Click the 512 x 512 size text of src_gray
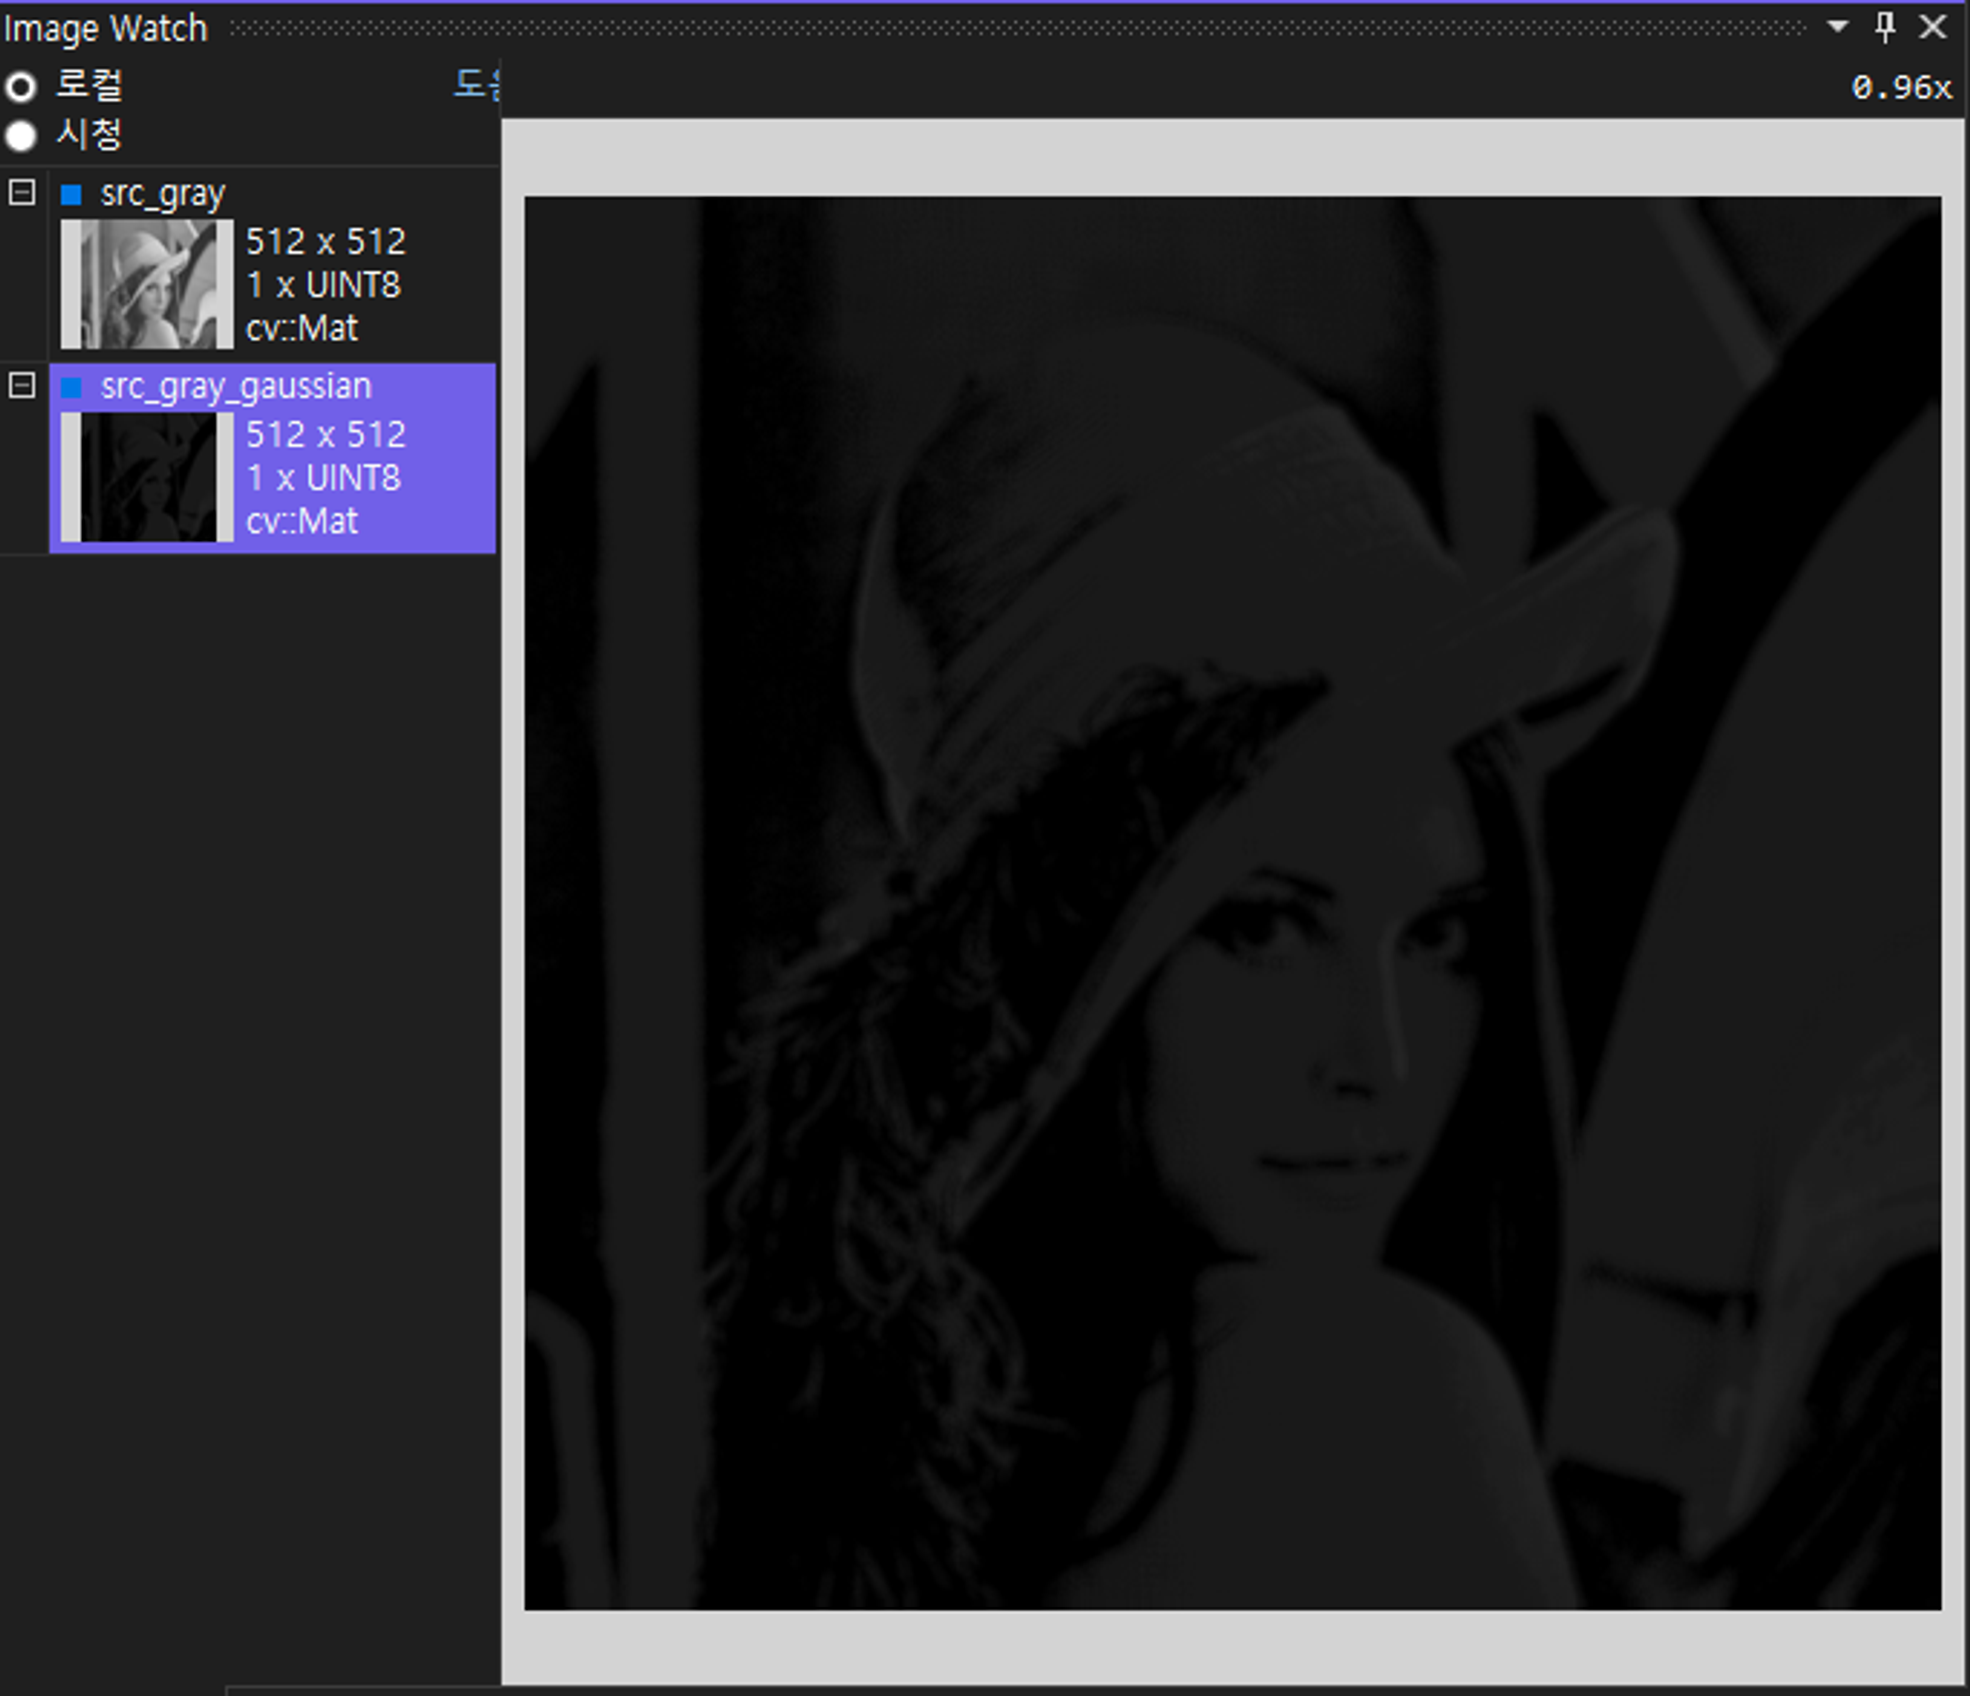Image resolution: width=1970 pixels, height=1696 pixels. pos(326,242)
